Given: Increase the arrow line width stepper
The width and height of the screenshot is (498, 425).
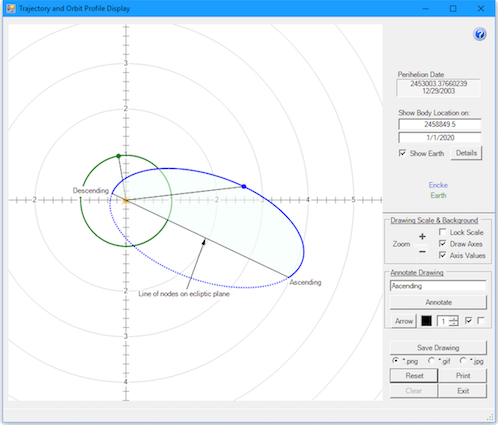Looking at the screenshot, I should tap(454, 319).
